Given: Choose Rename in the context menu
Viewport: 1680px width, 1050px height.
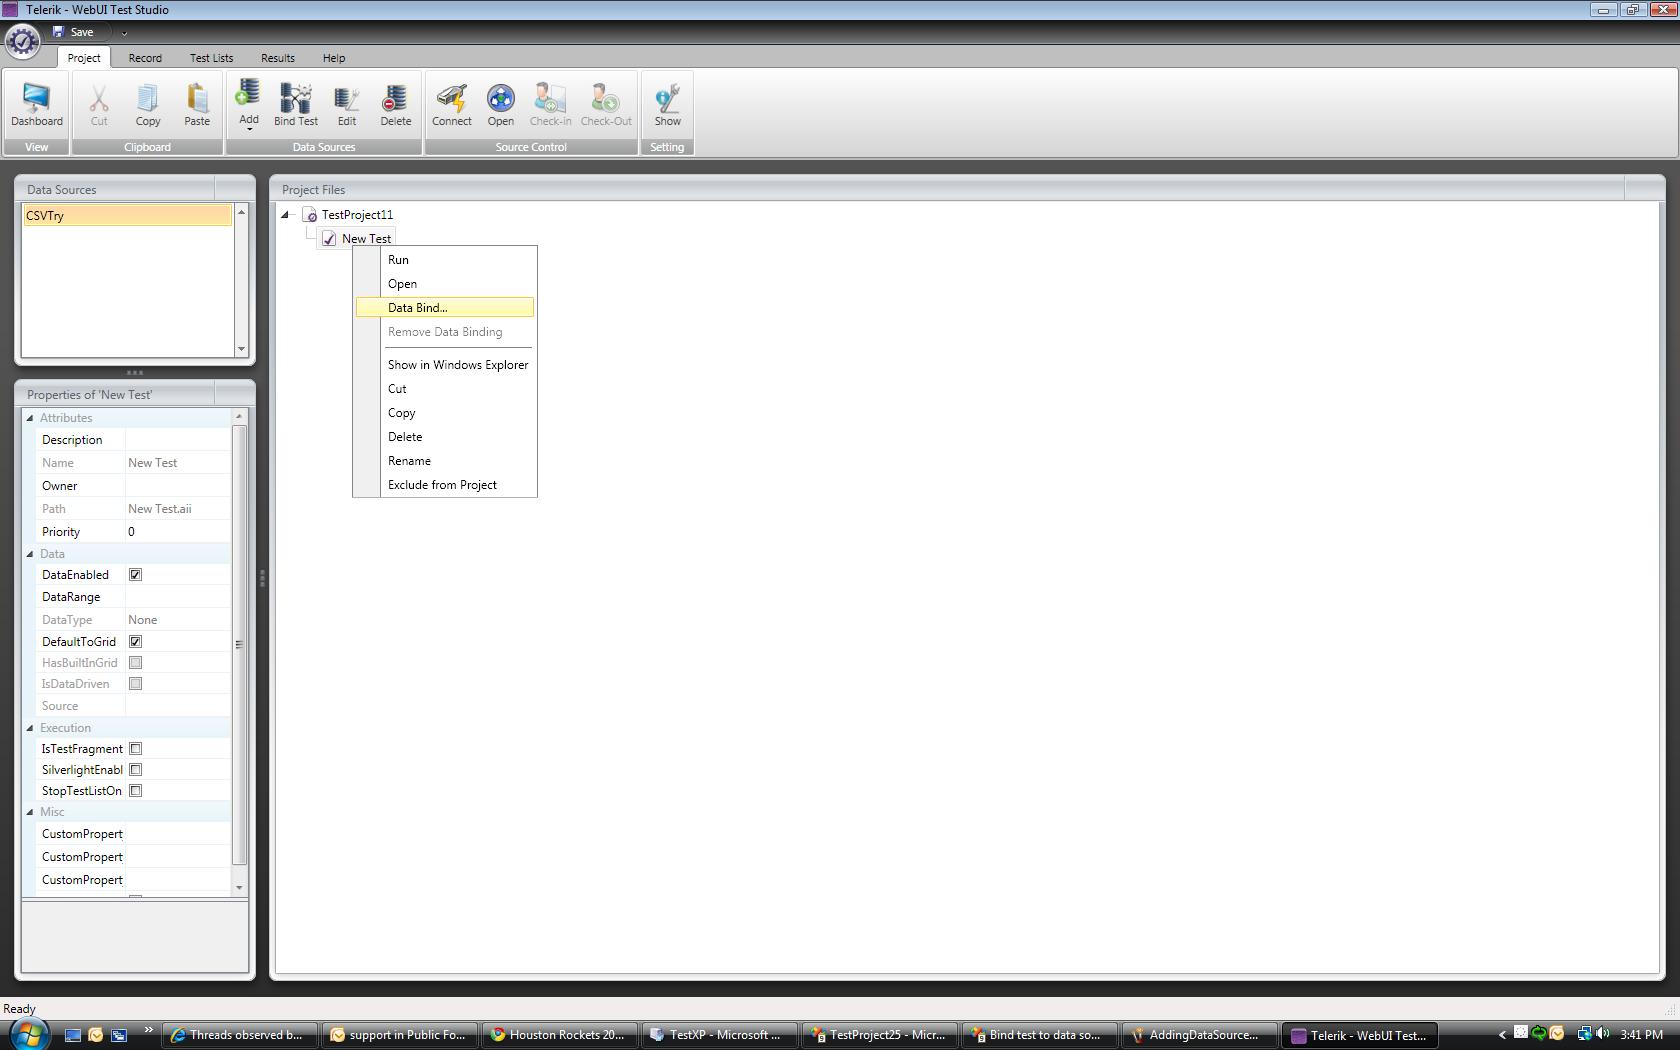Looking at the screenshot, I should point(445,461).
